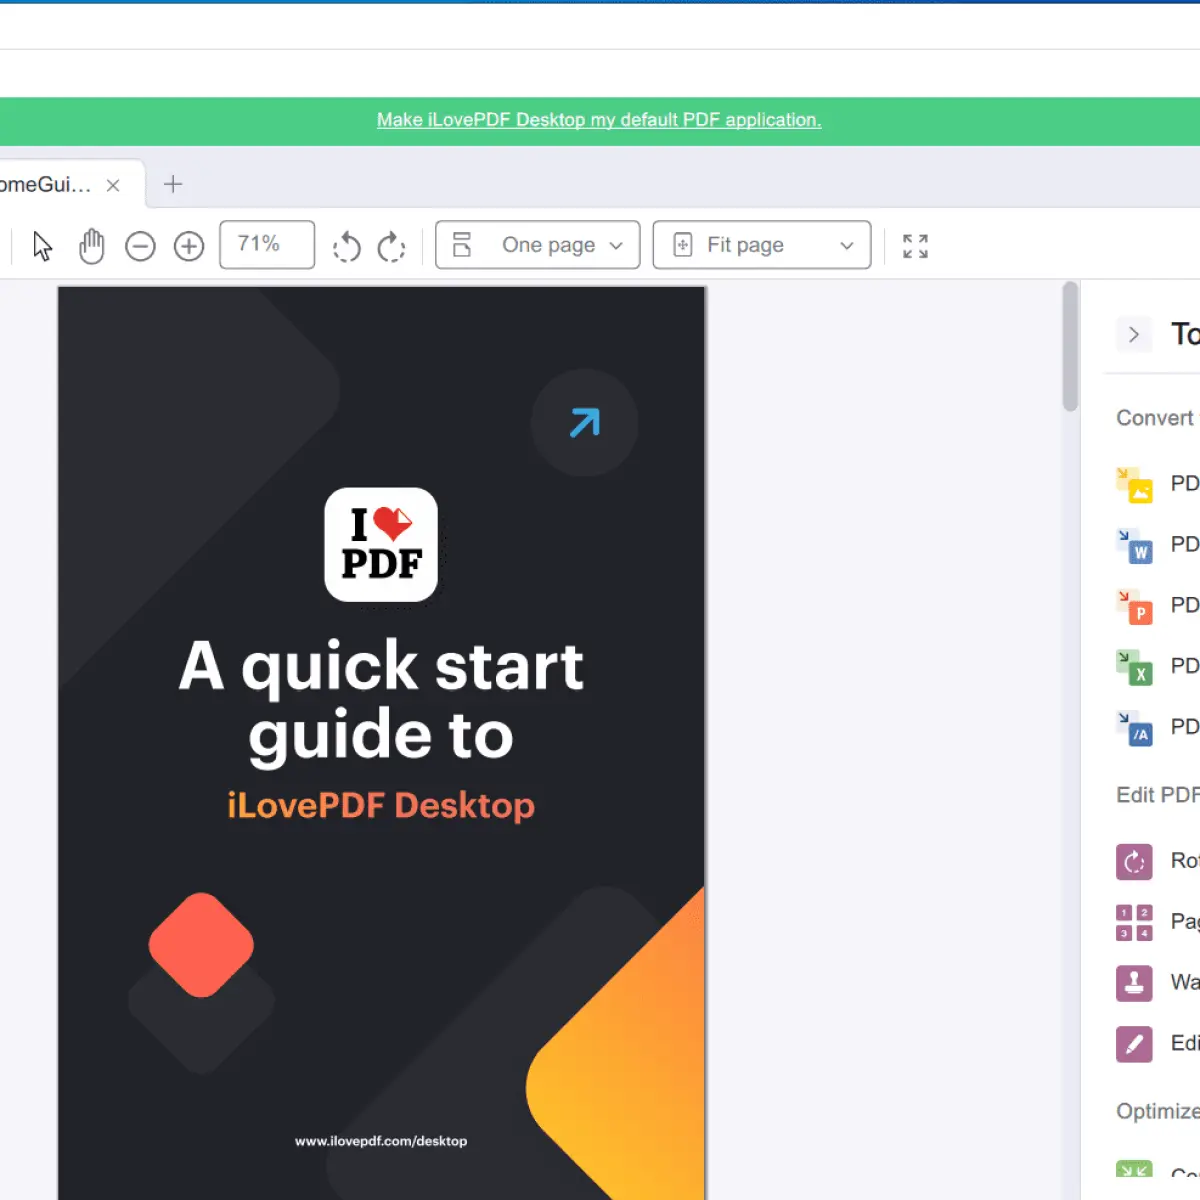Make iLovePDF Desktop default application link
1200x1200 pixels.
click(599, 120)
